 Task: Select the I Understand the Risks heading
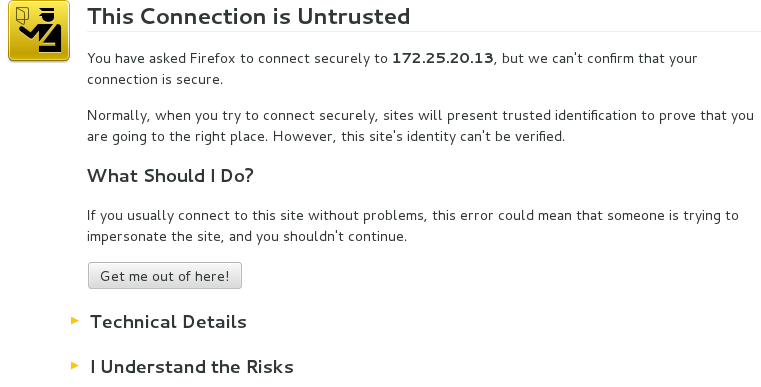click(x=192, y=367)
